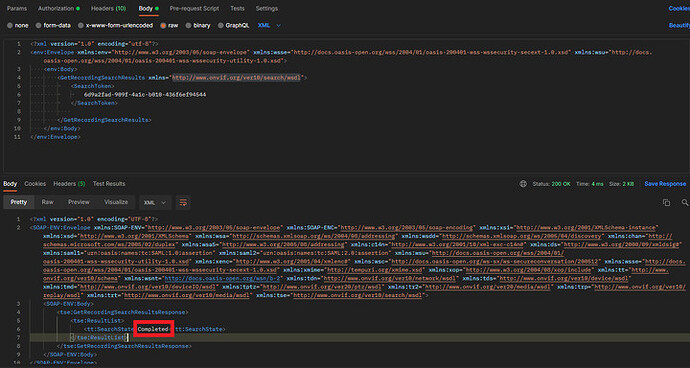Open the response Headers (5) tab
Screen dimensions: 690x368
(70, 184)
